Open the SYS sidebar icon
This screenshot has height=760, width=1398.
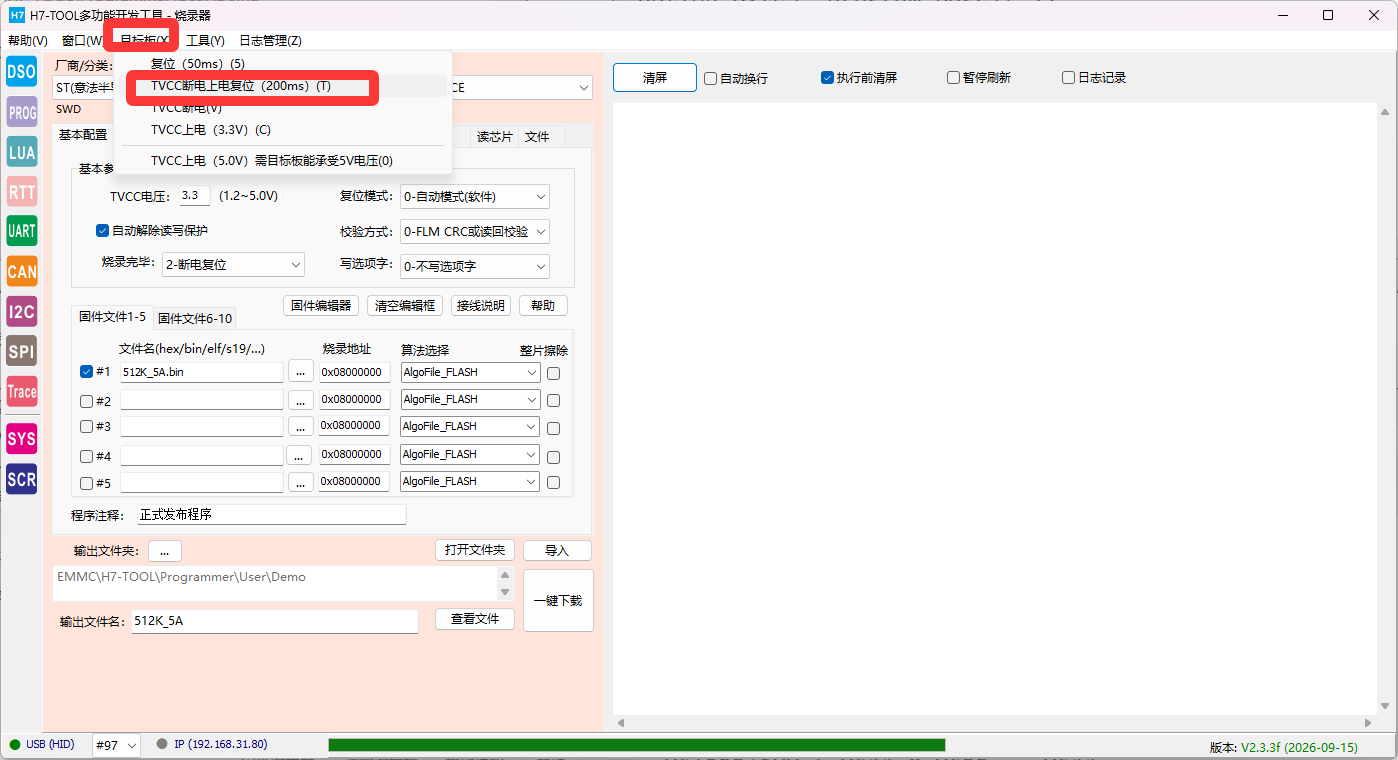pyautogui.click(x=22, y=439)
